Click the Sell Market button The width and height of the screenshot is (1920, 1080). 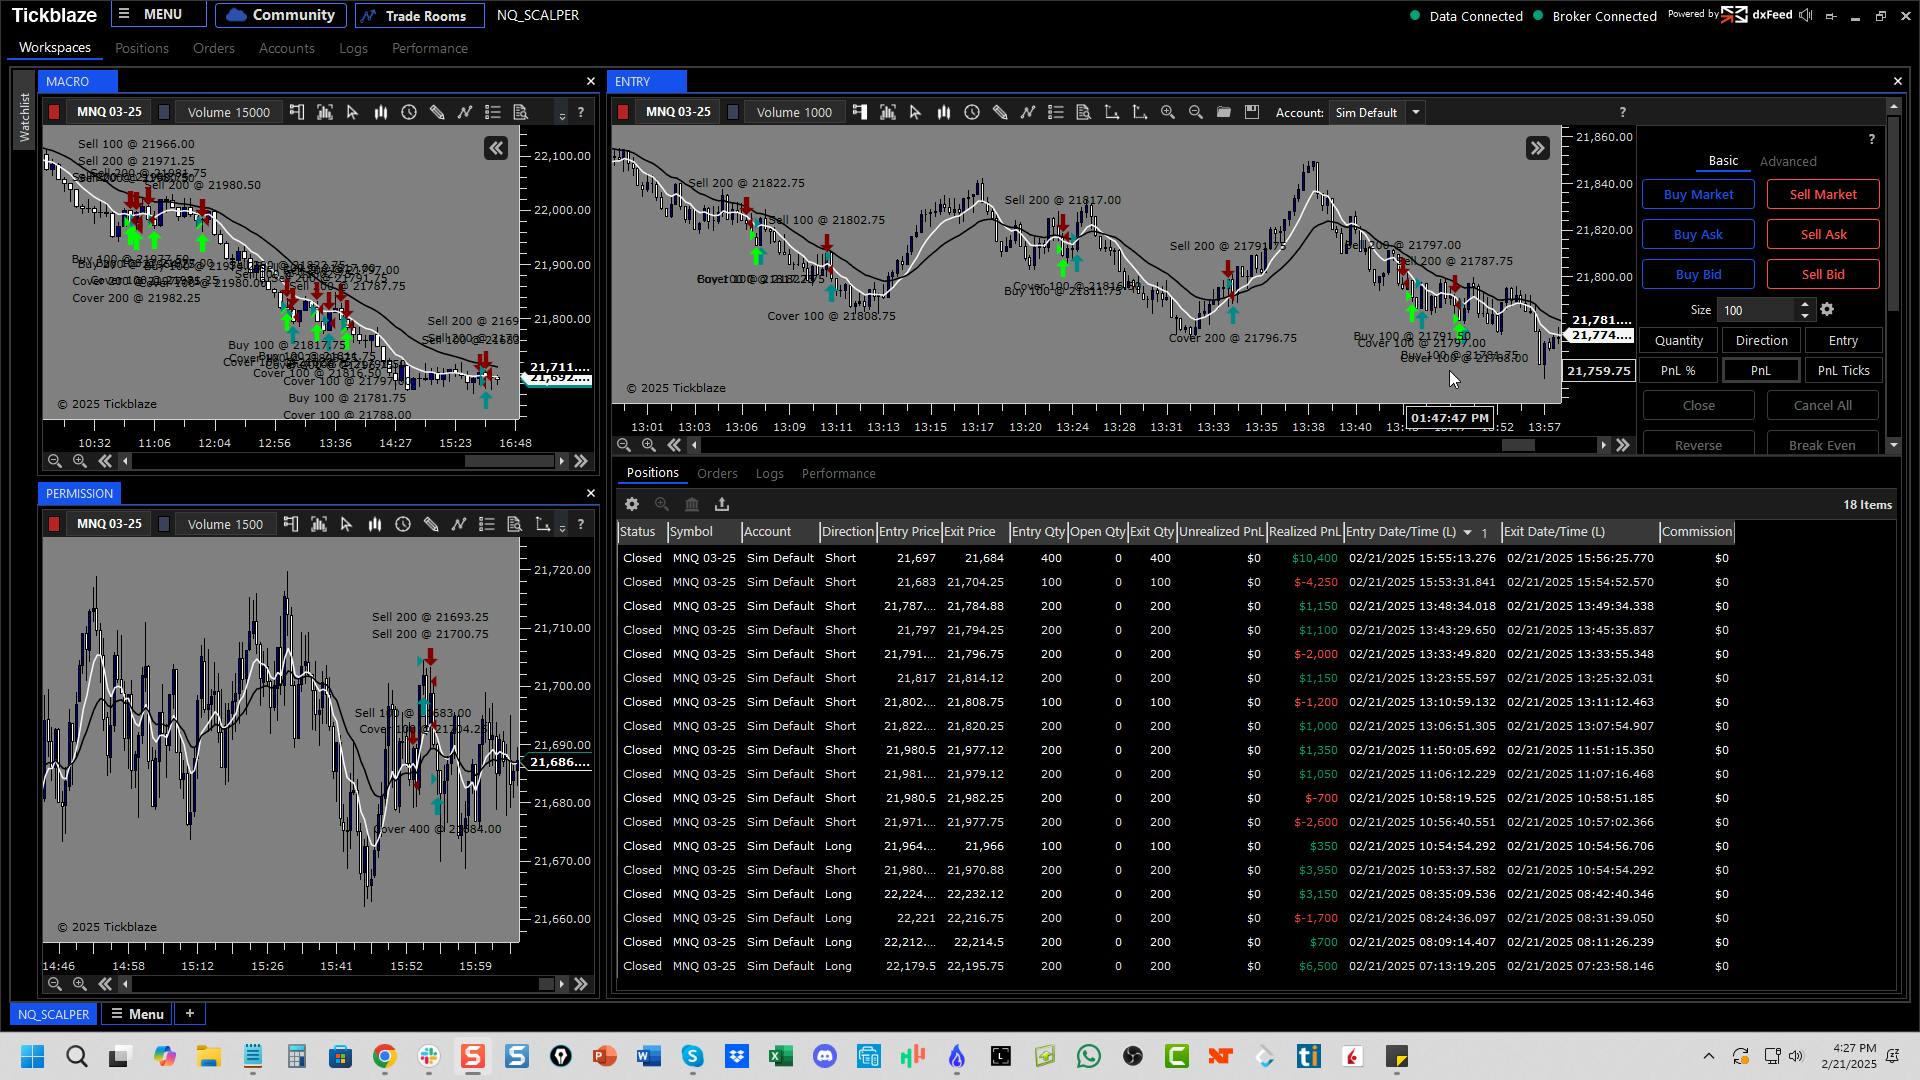point(1823,195)
